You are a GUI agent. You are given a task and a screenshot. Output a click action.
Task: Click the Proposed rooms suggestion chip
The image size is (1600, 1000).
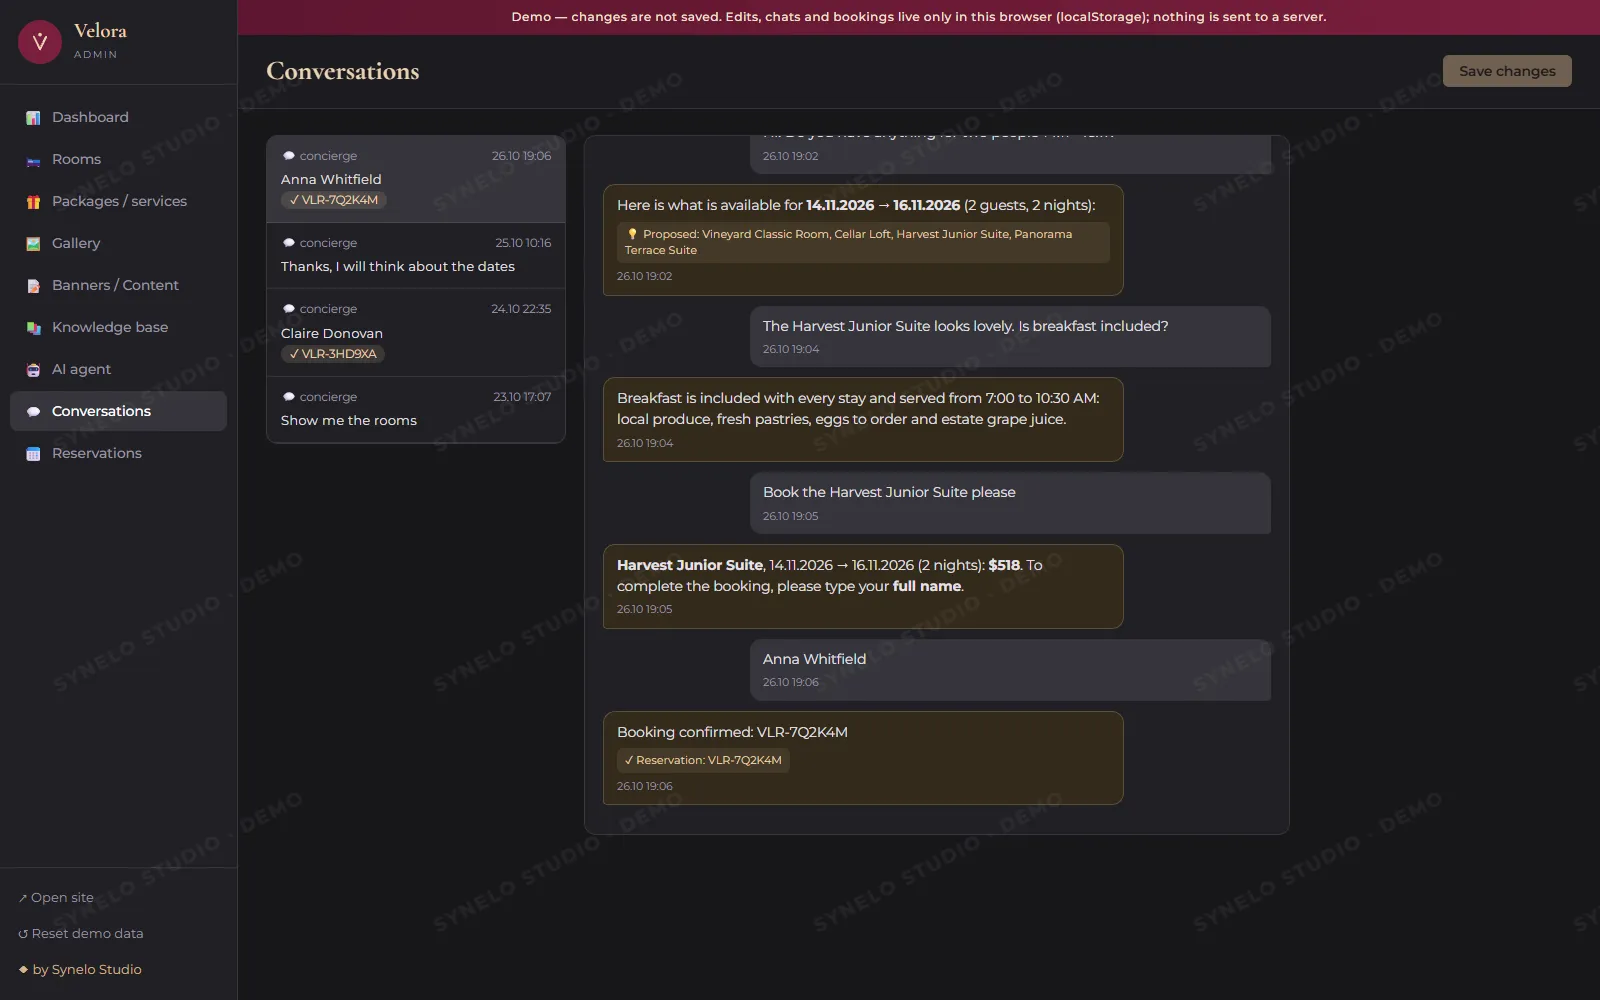[863, 242]
